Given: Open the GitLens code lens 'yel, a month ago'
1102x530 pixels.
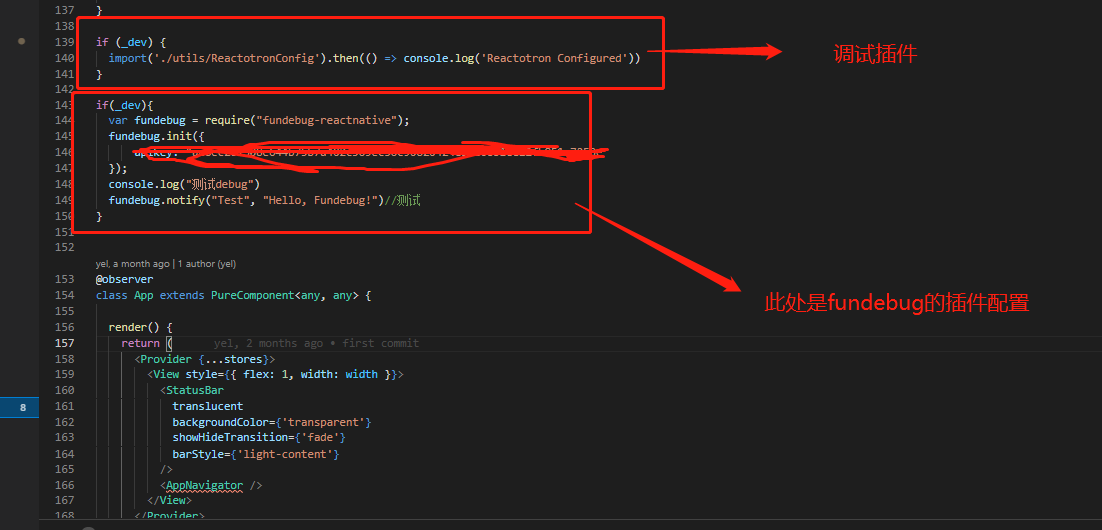Looking at the screenshot, I should (x=133, y=264).
